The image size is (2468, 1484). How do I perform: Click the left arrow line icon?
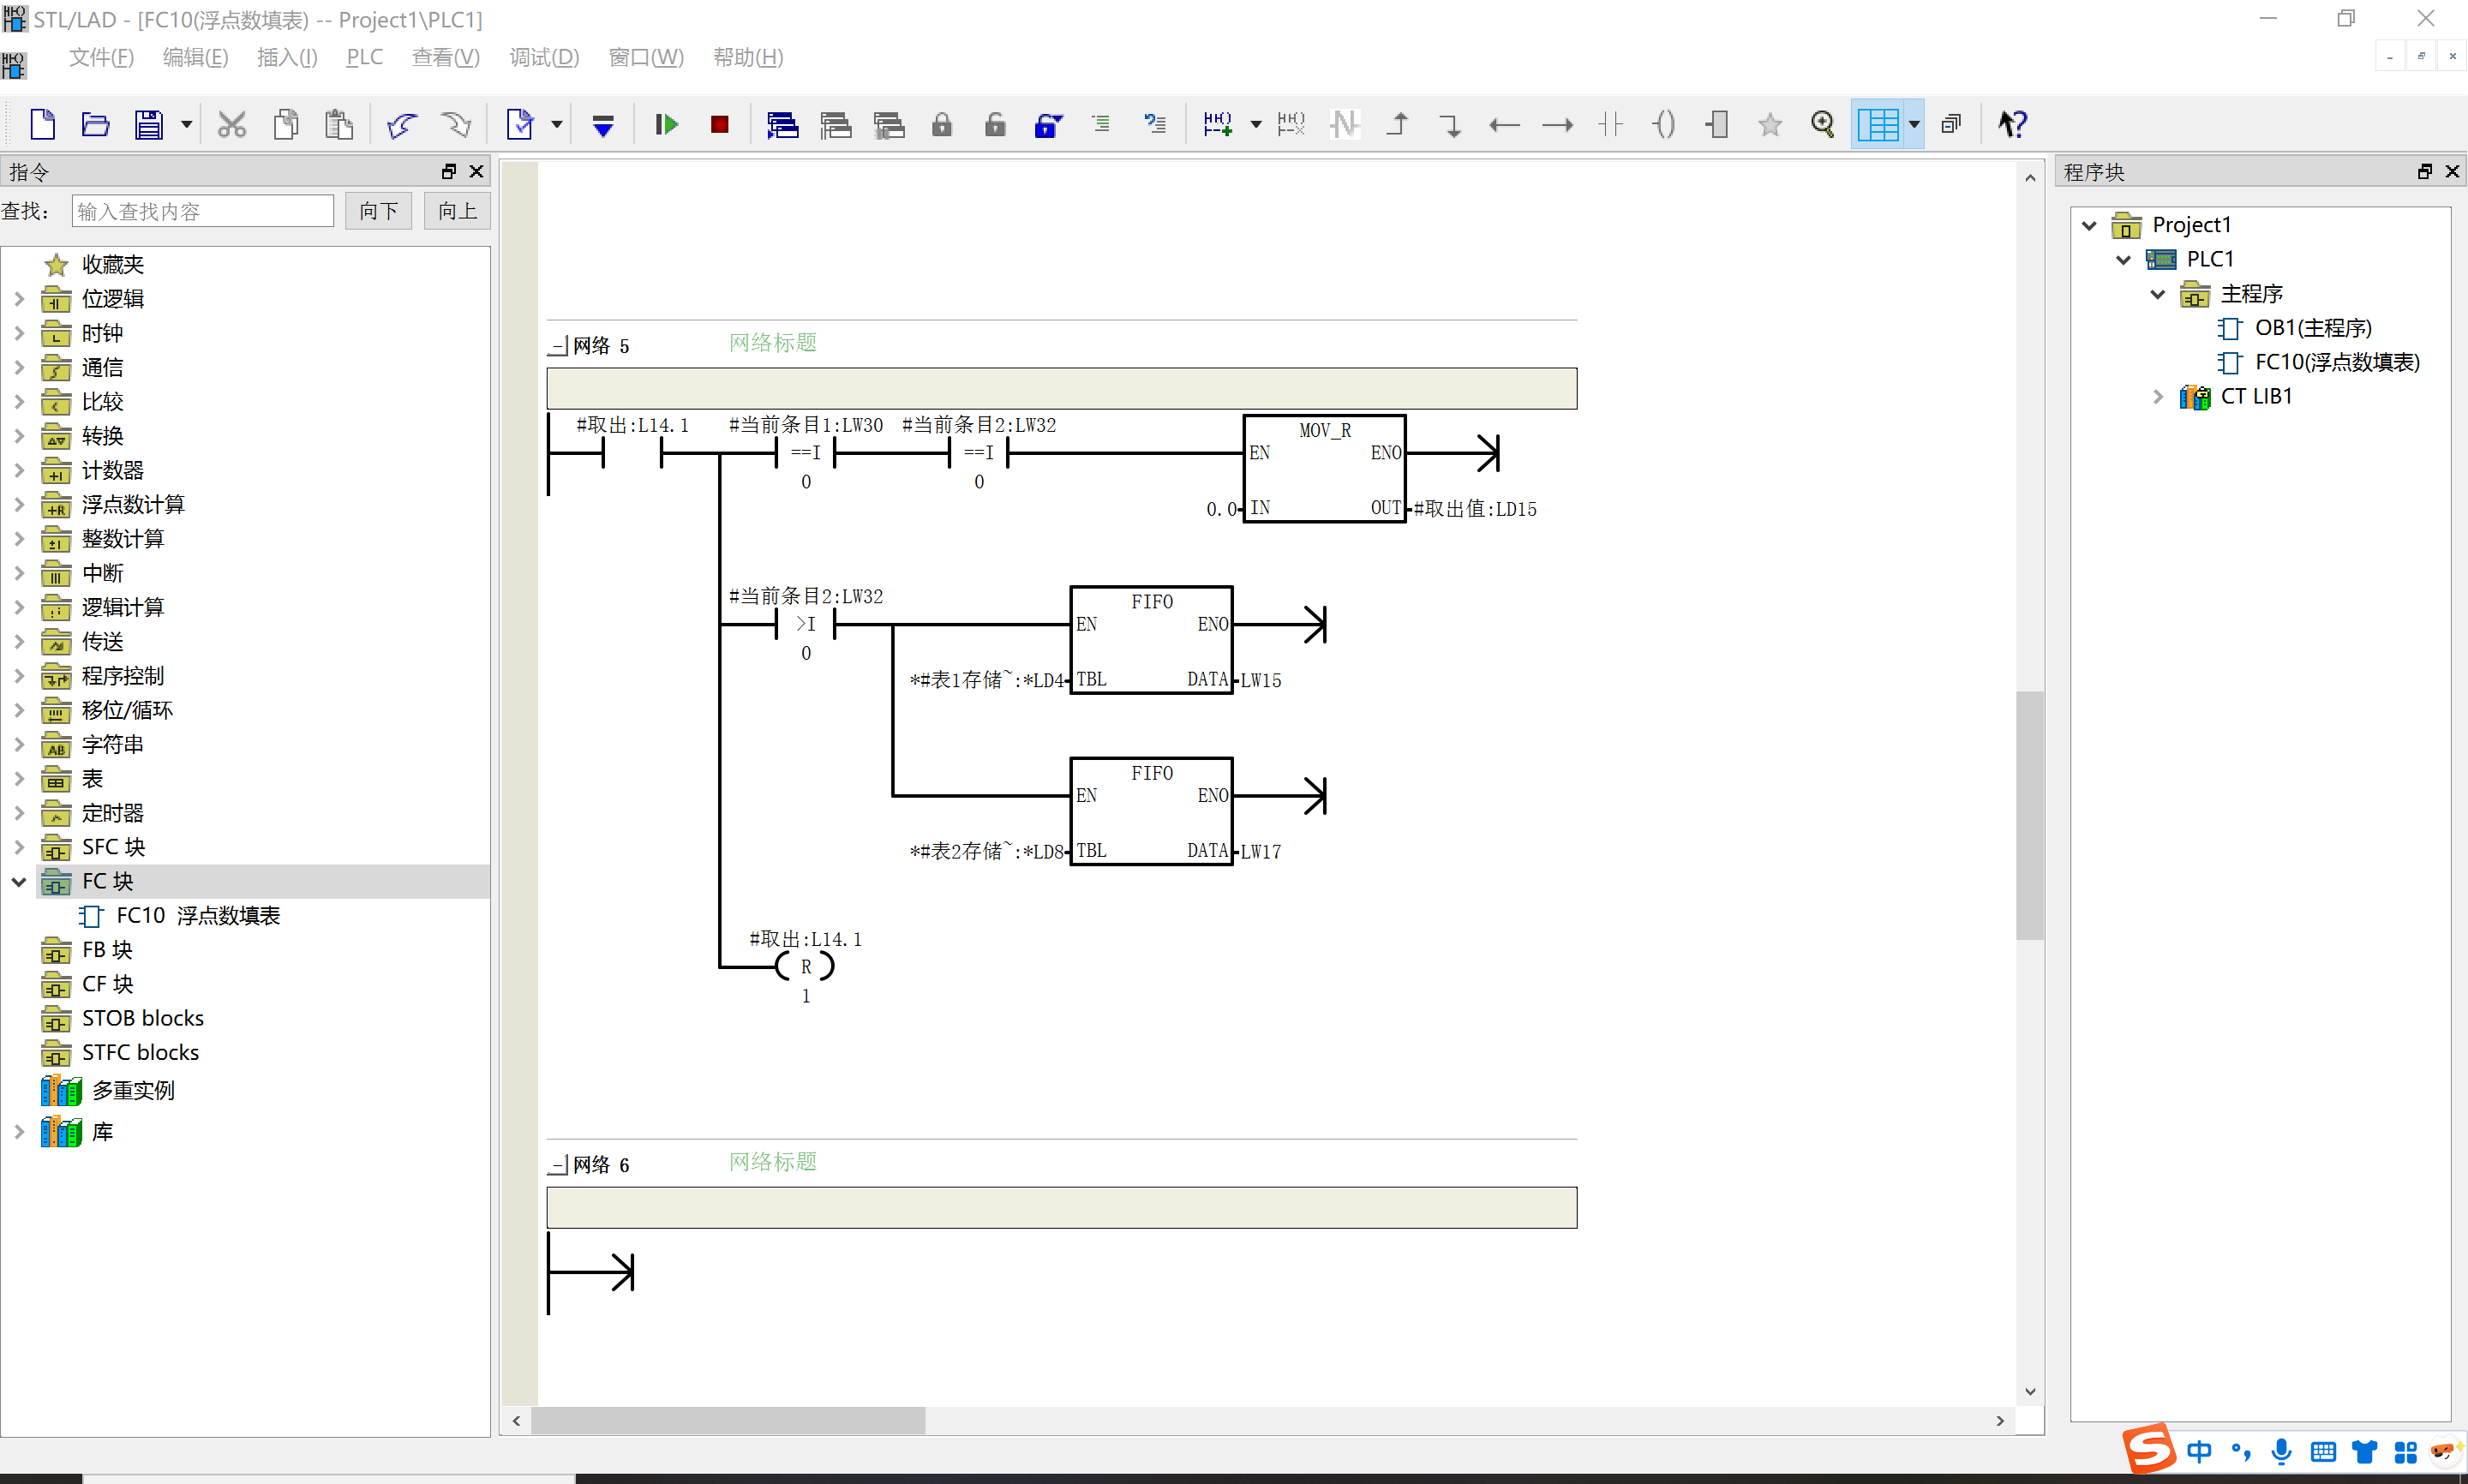[x=1504, y=124]
